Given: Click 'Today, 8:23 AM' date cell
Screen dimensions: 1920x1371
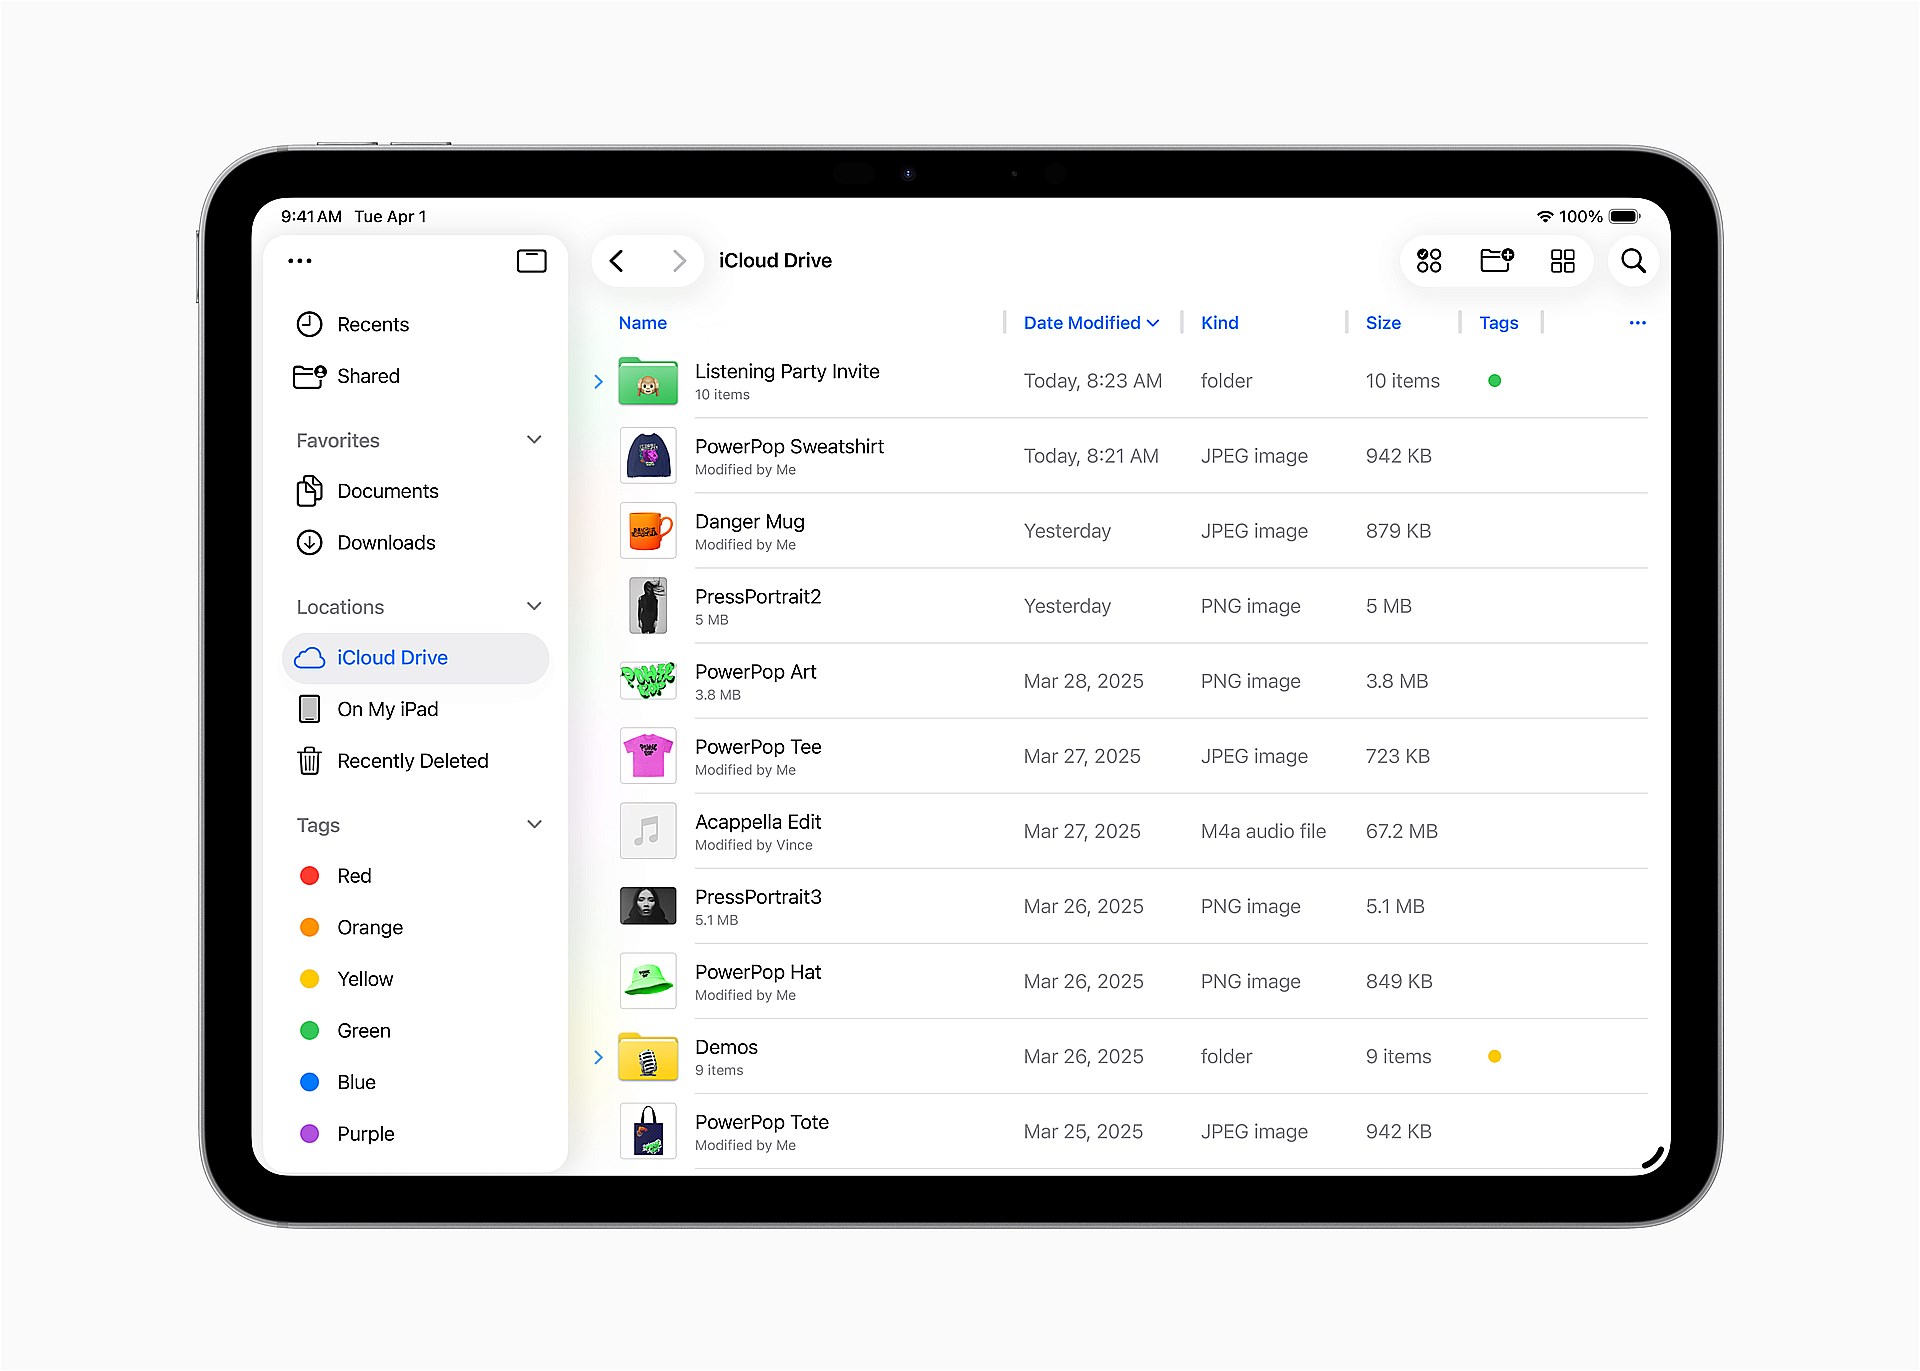Looking at the screenshot, I should pyautogui.click(x=1092, y=381).
